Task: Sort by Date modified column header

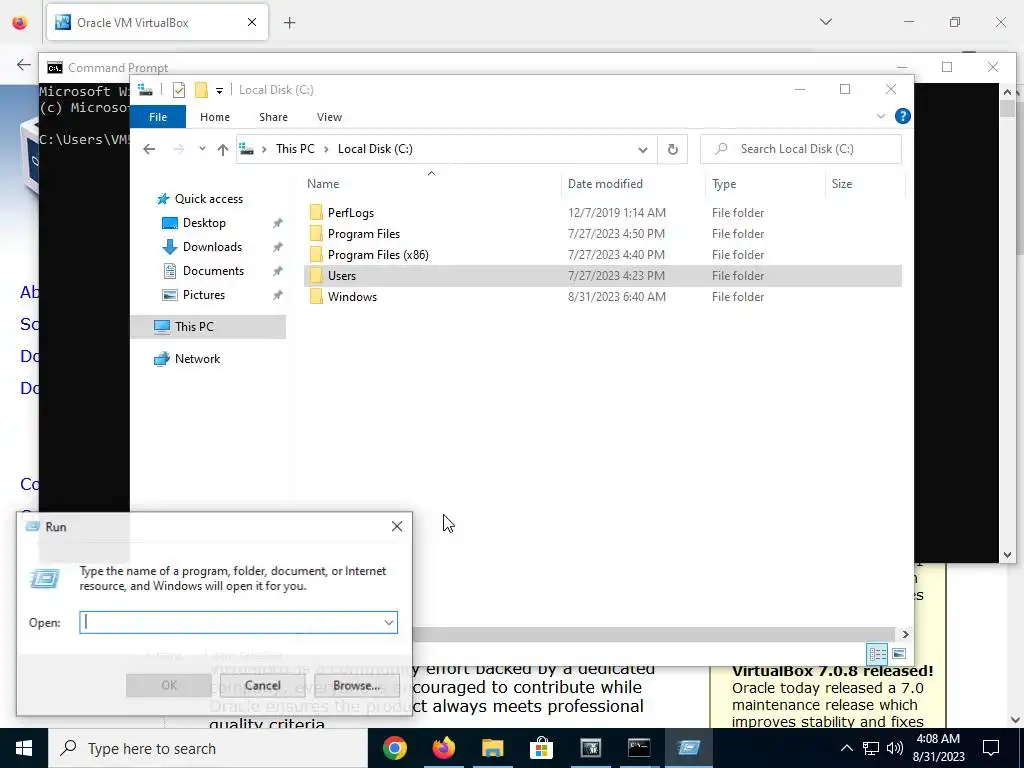Action: click(633, 184)
